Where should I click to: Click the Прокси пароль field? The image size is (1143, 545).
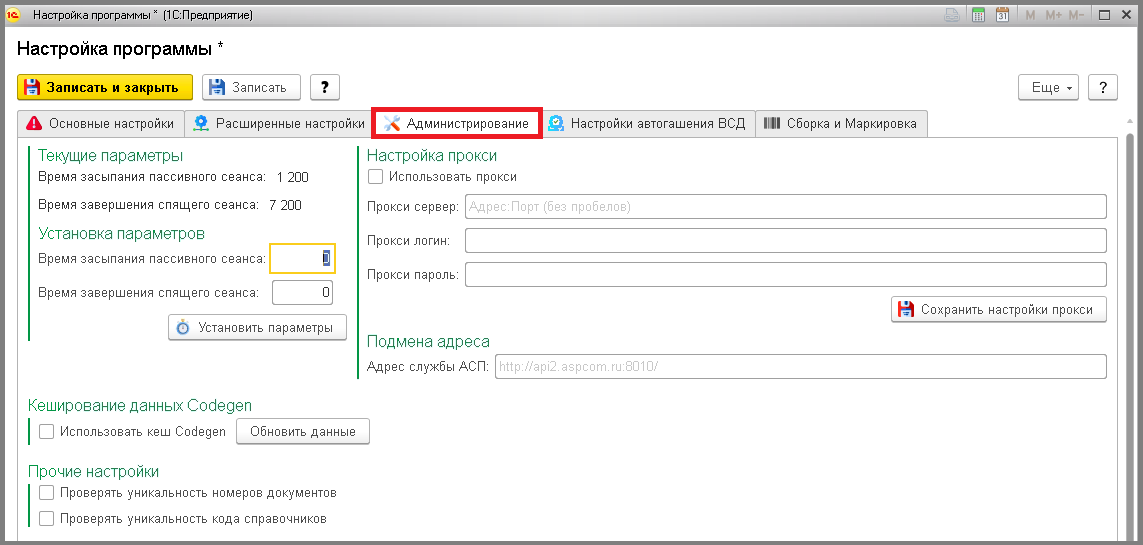coord(786,275)
